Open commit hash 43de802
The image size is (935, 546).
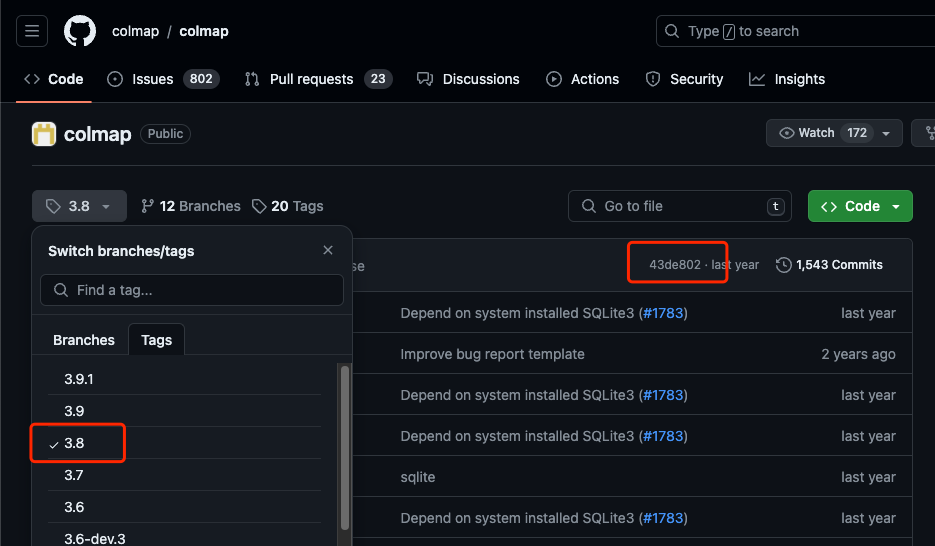point(674,265)
